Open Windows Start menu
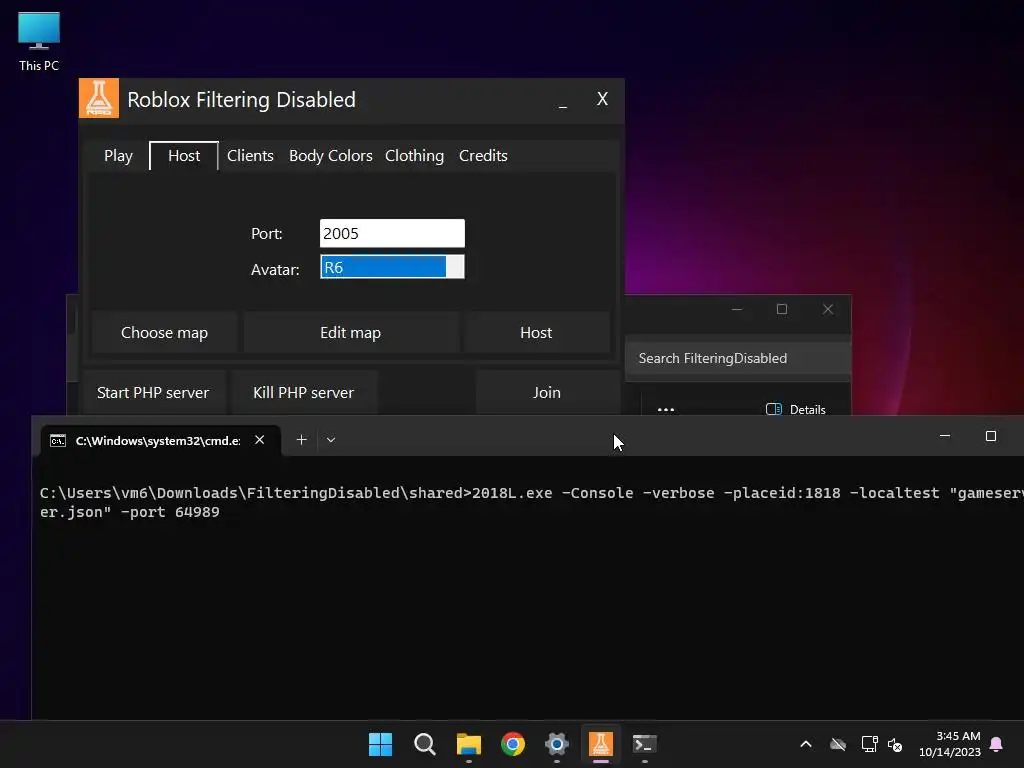 (x=380, y=744)
